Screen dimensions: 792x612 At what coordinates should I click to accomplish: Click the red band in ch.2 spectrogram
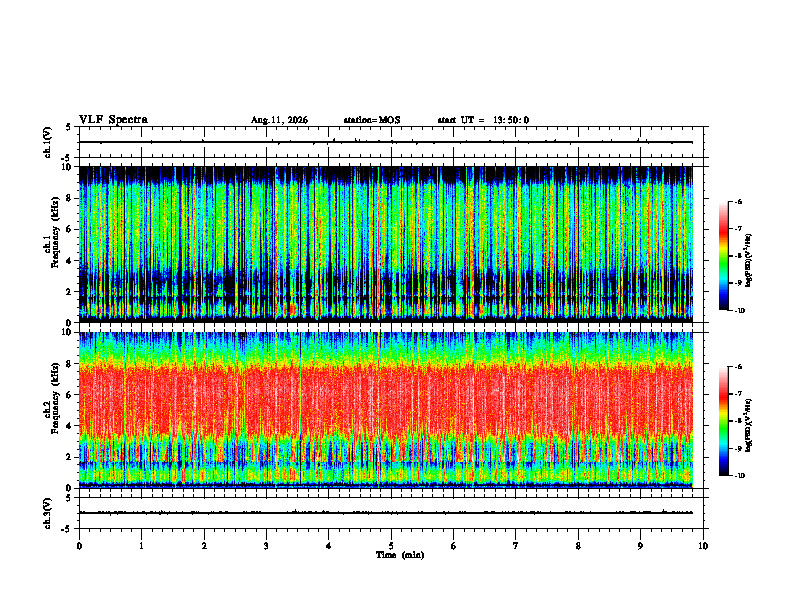click(x=386, y=399)
